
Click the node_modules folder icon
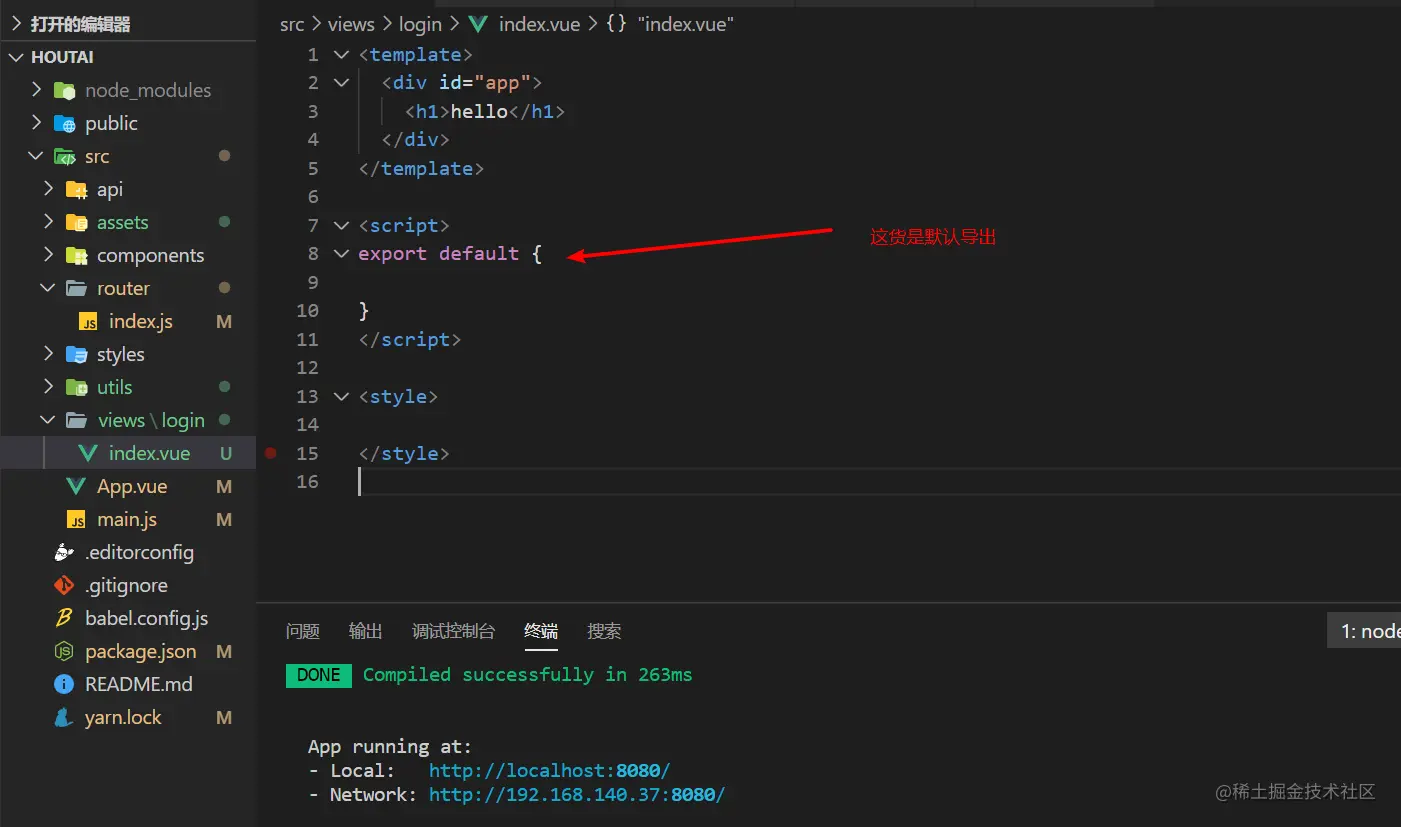[65, 91]
